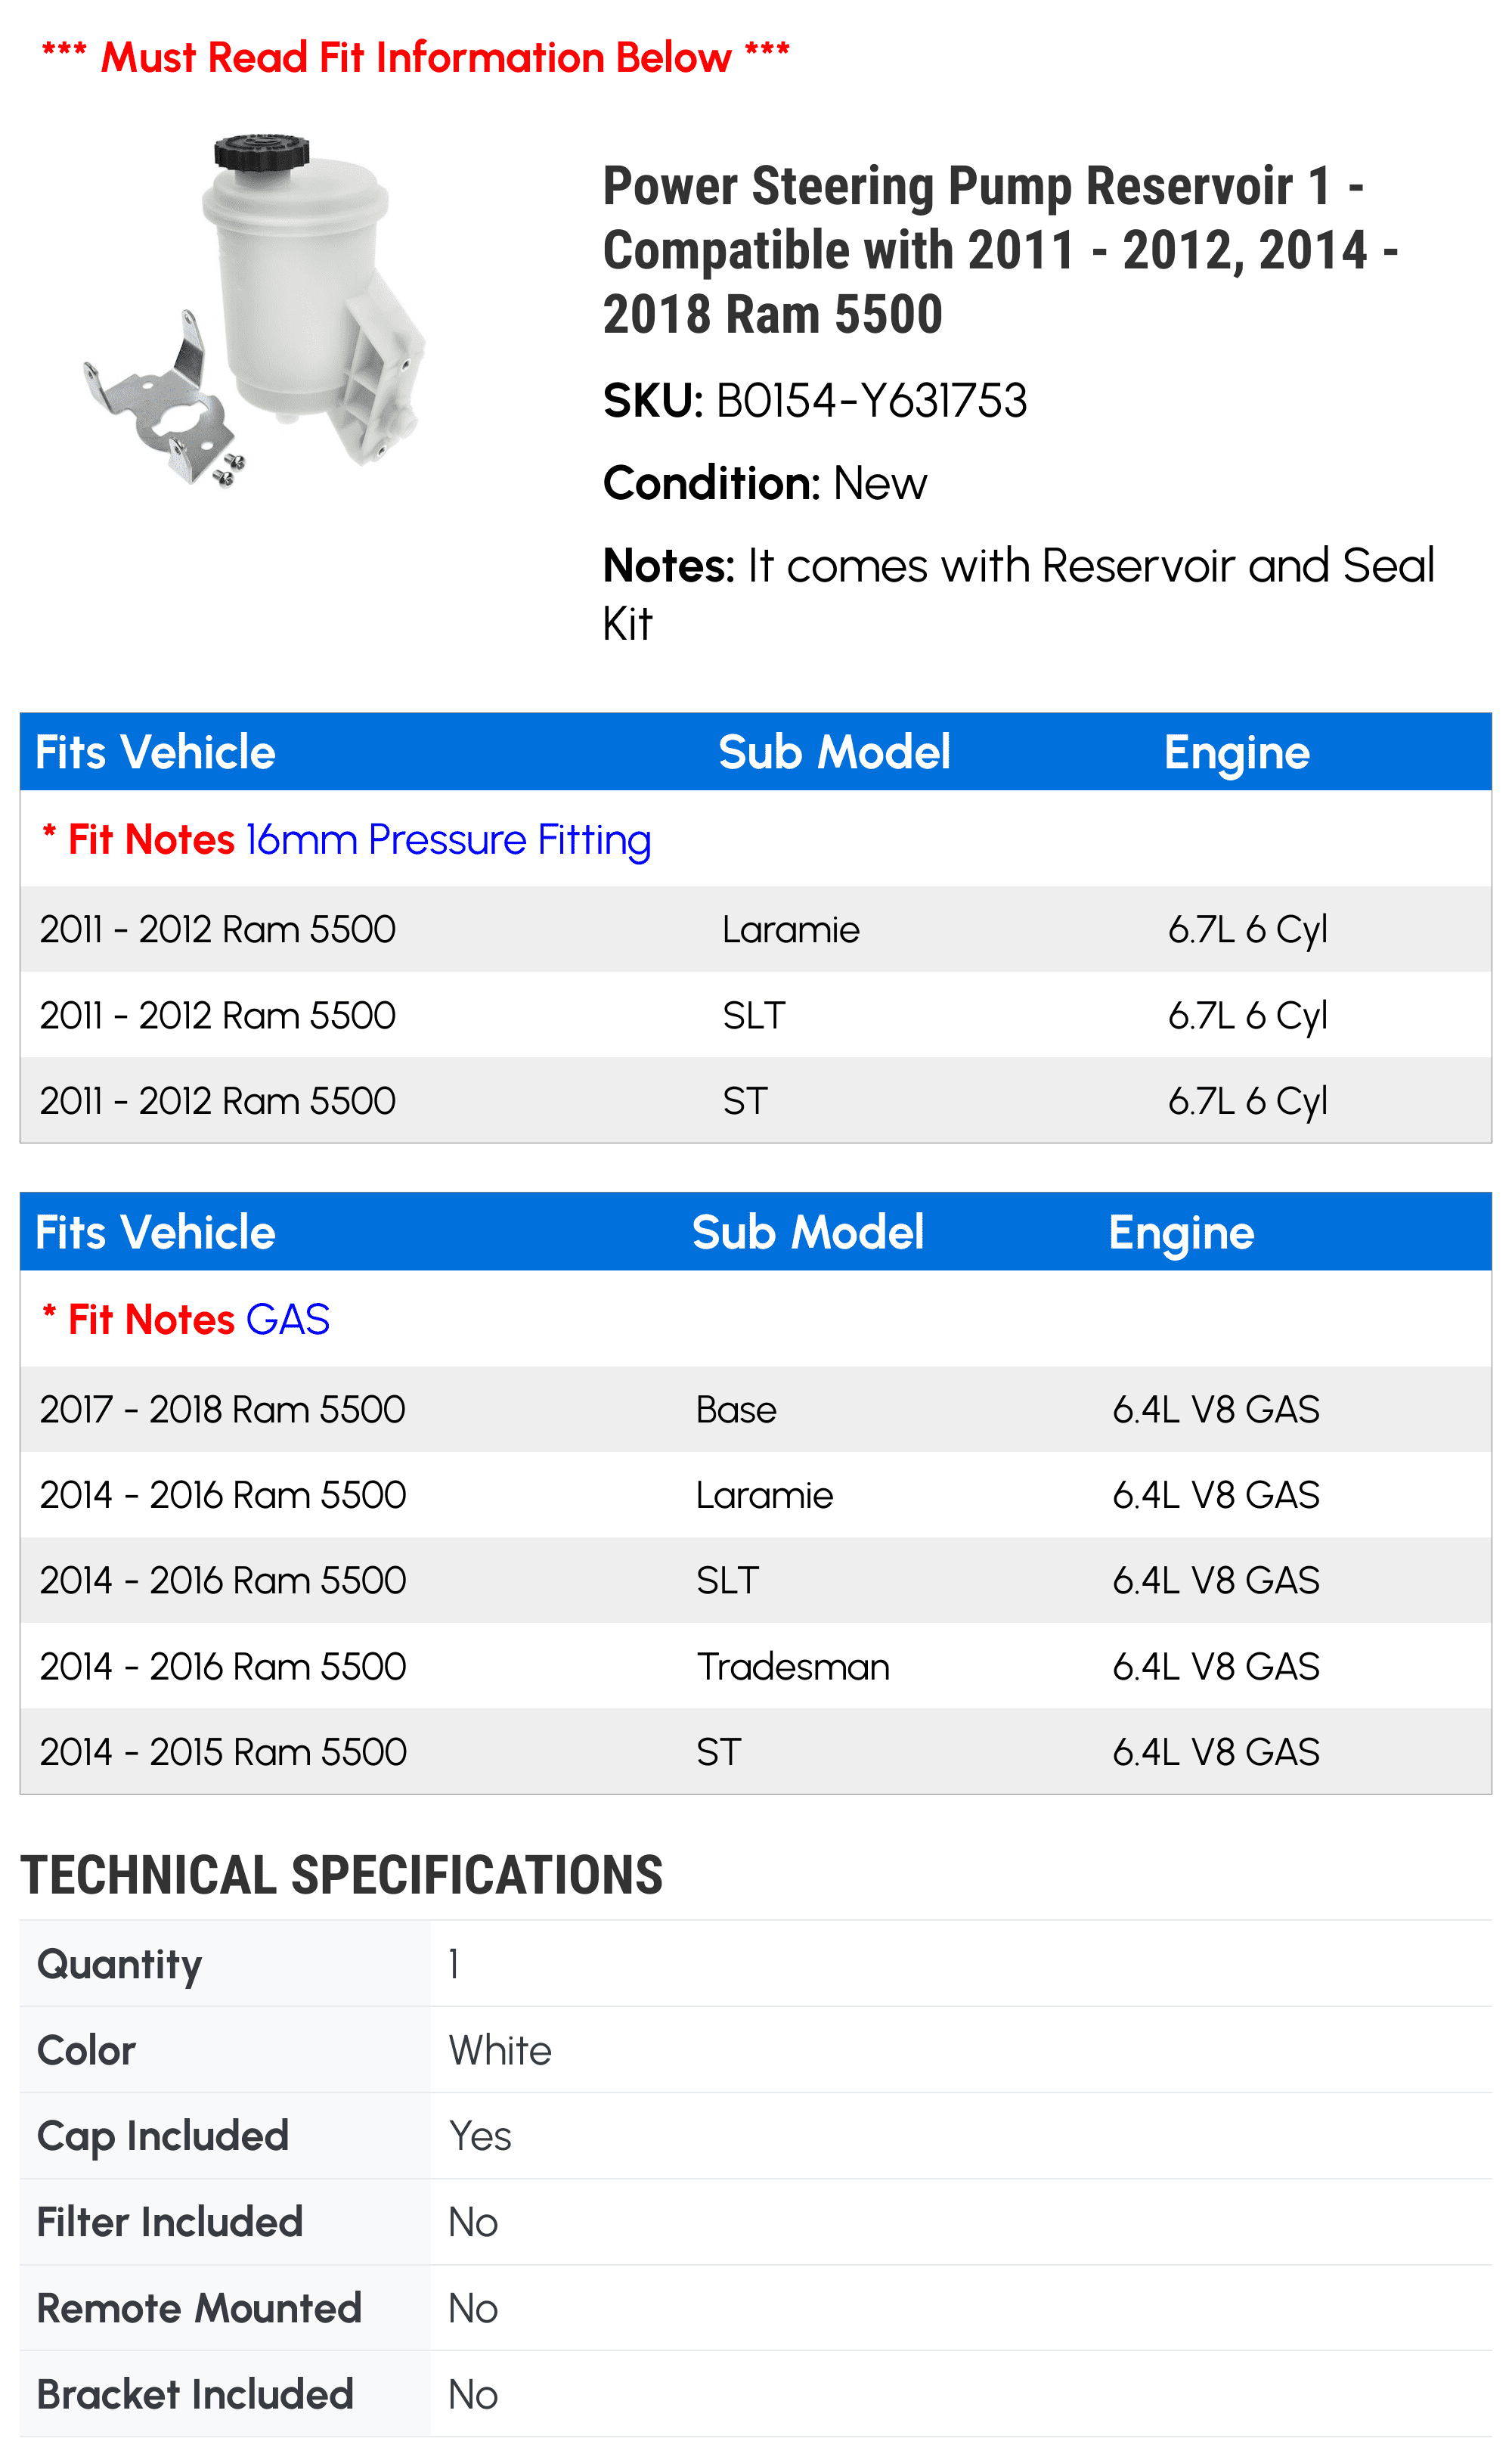Screen dimensions: 1512x2457
Task: Select the 2017 - 2018 Ram 5500 Base row
Action: (756, 1409)
